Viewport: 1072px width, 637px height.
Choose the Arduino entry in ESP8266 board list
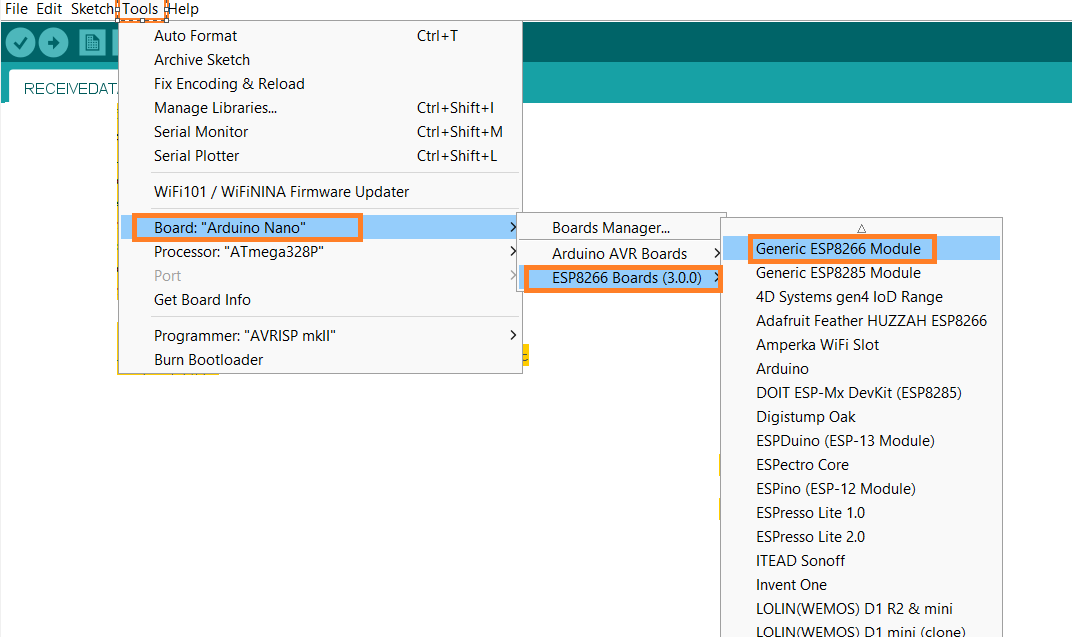tap(861, 368)
